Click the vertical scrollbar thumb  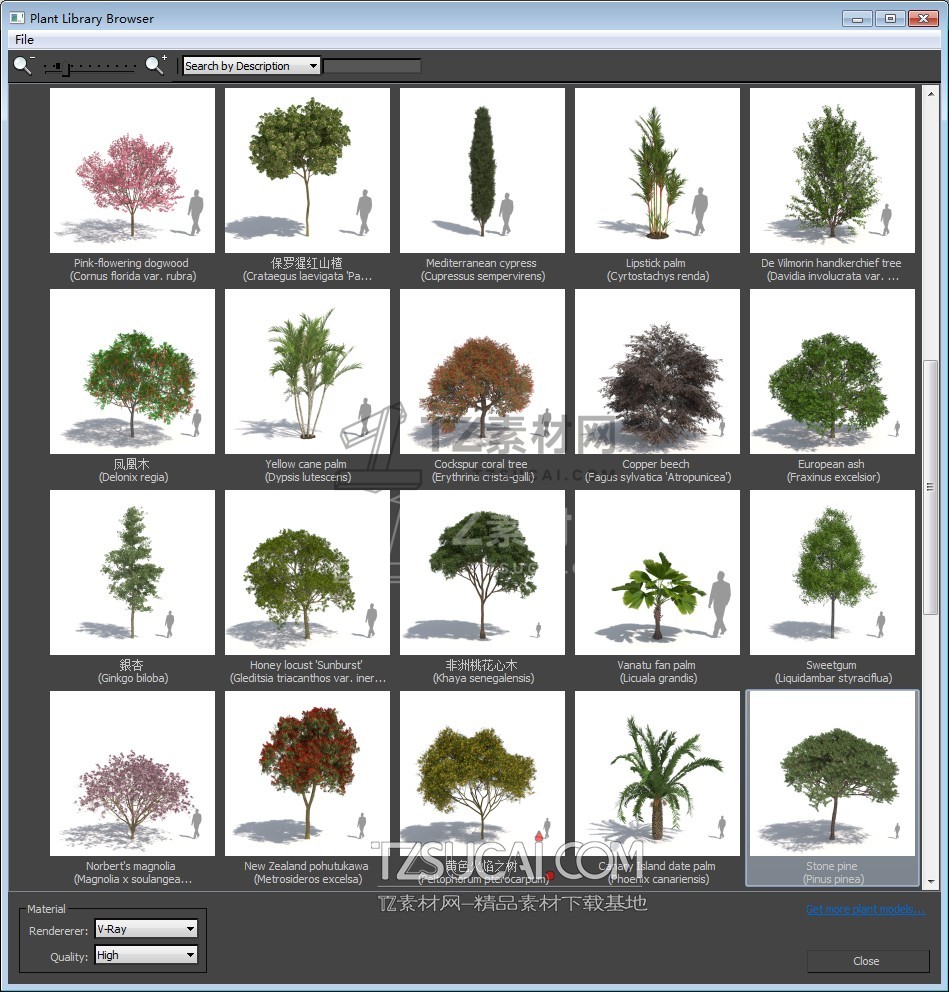[x=931, y=487]
